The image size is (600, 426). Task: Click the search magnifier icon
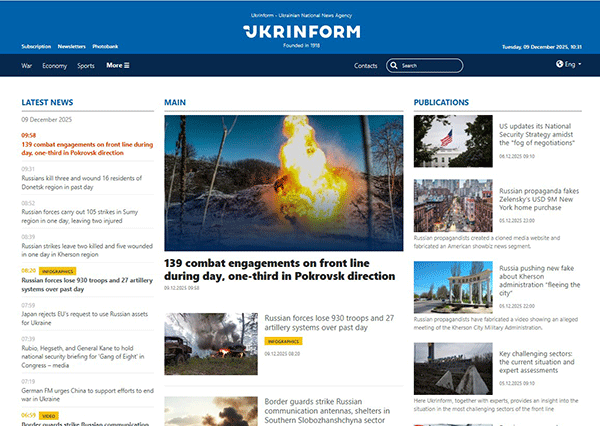click(394, 65)
